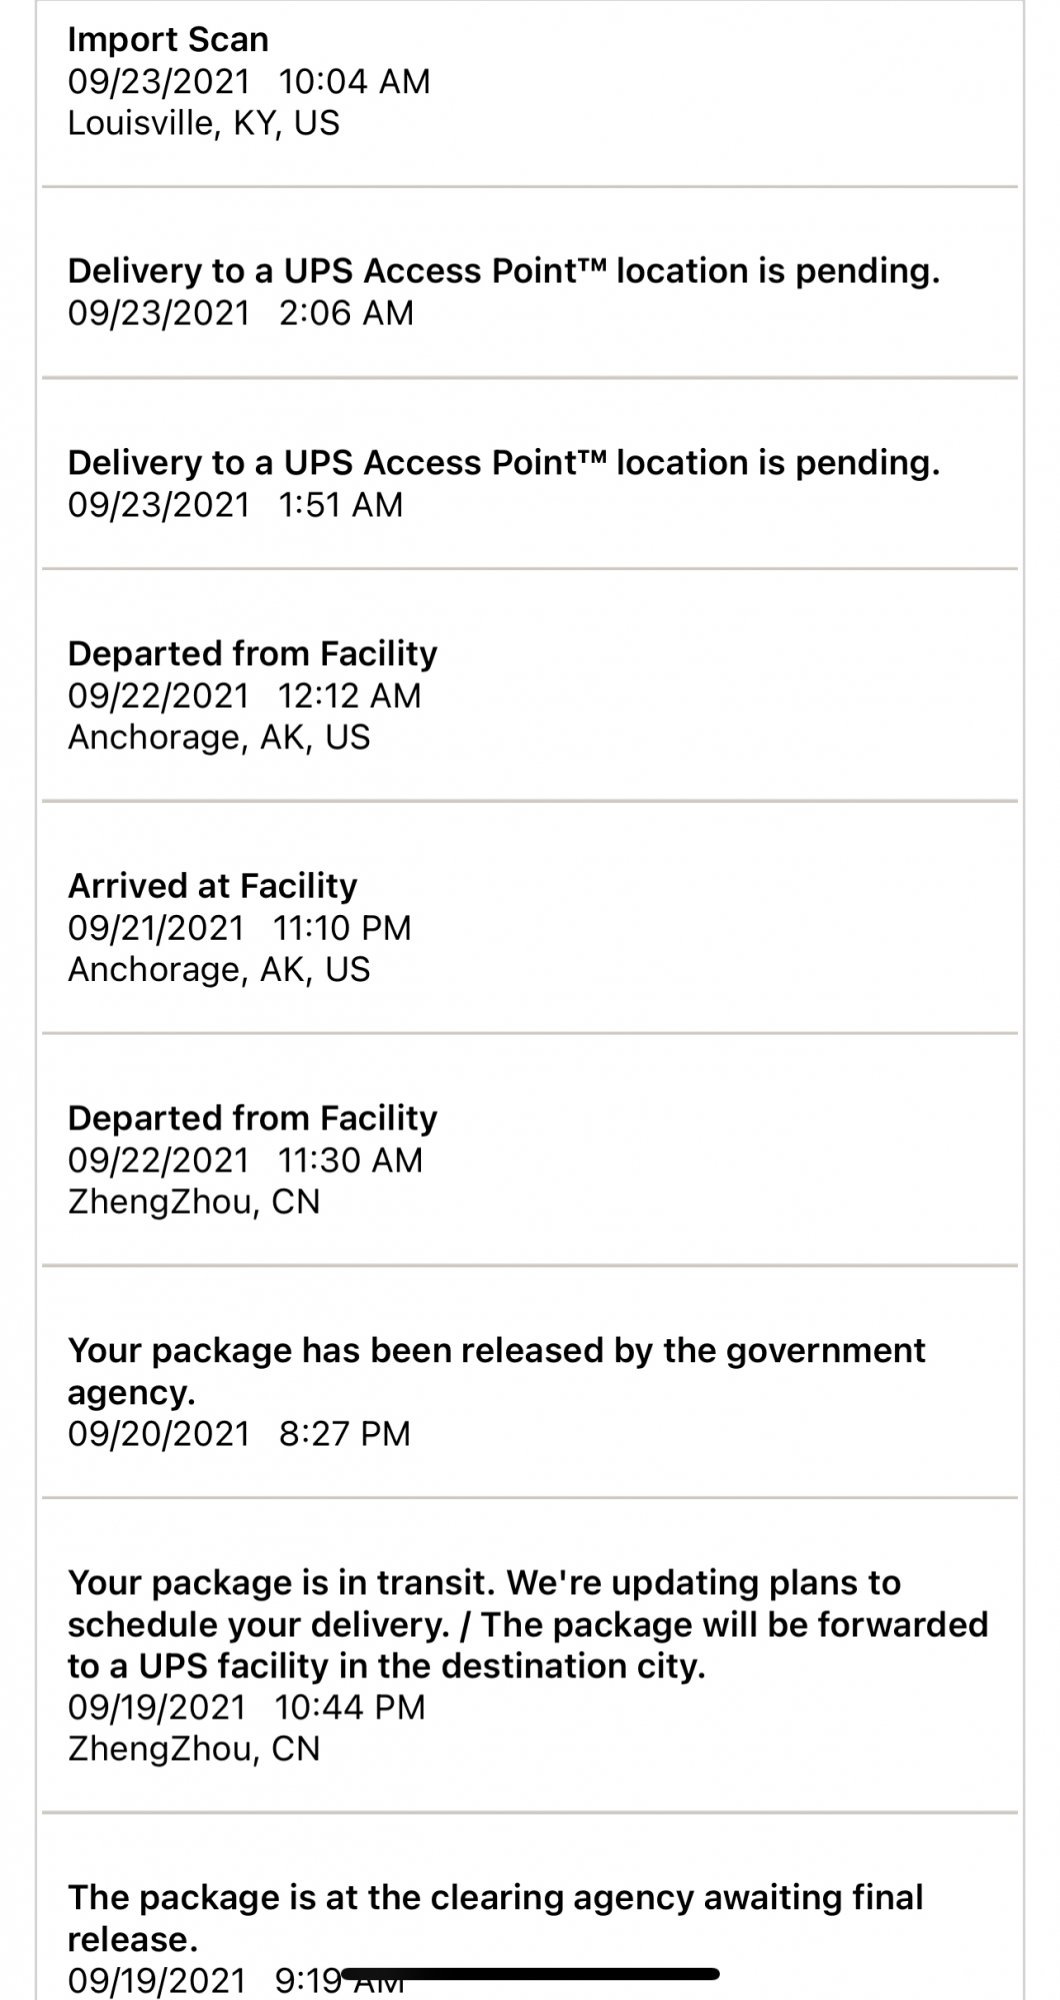Select Departed from Facility Anchorage entry
The height and width of the screenshot is (2000, 1060).
[530, 686]
